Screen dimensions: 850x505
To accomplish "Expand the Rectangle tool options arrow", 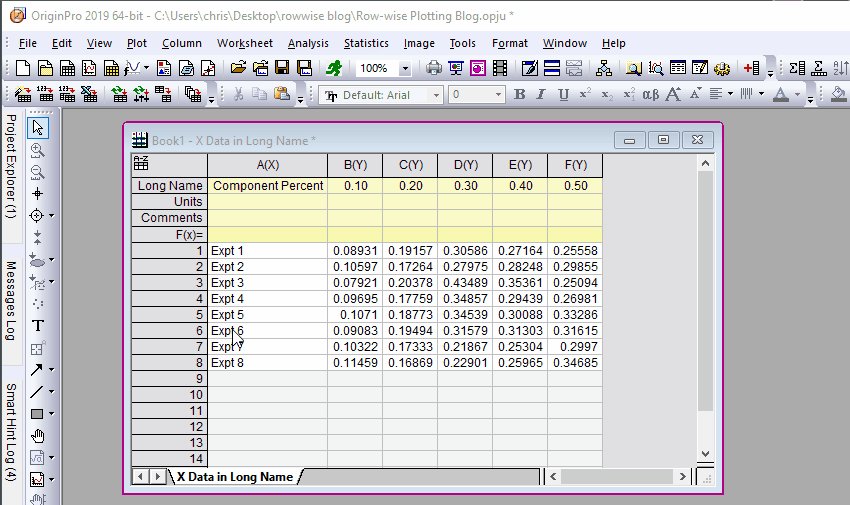I will [x=51, y=414].
